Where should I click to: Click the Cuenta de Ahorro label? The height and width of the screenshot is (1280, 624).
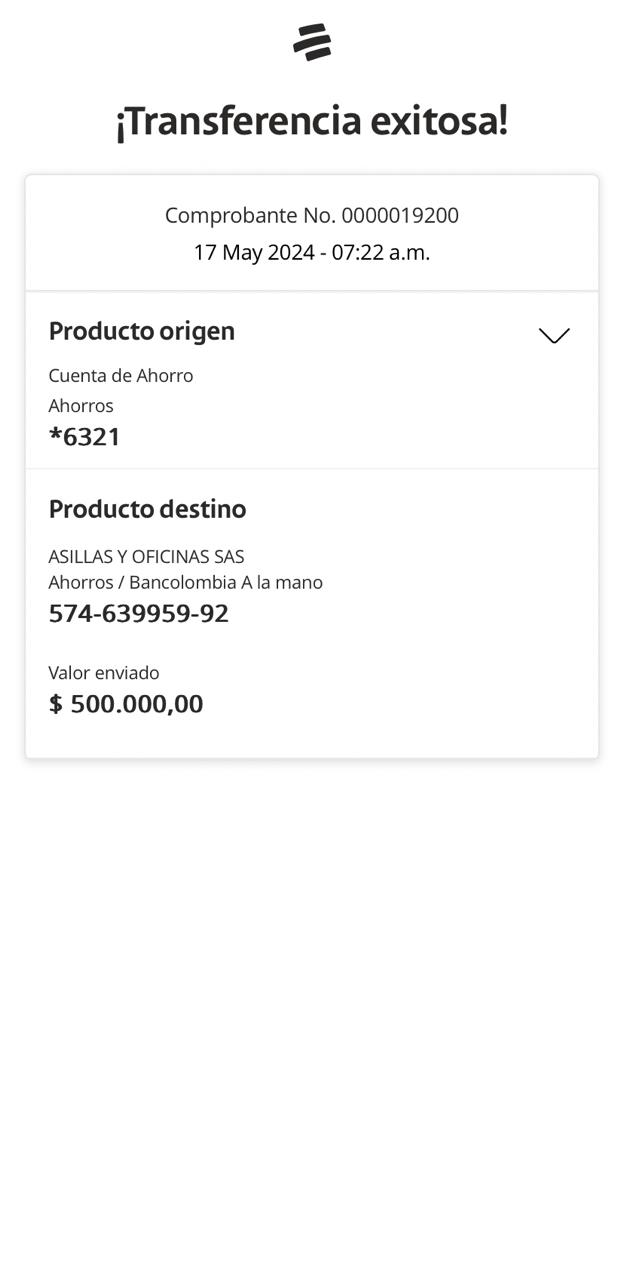coord(121,375)
